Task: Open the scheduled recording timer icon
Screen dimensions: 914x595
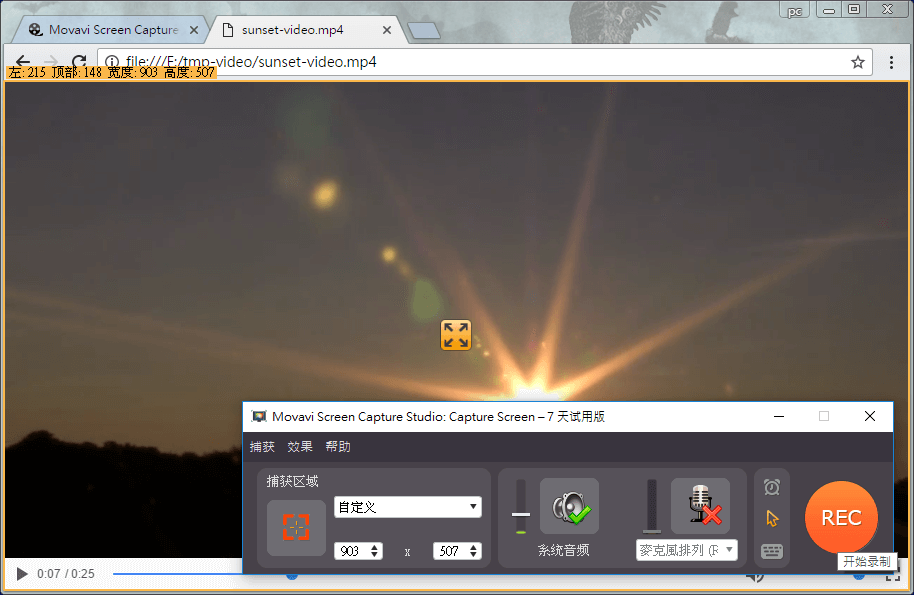Action: pyautogui.click(x=771, y=486)
